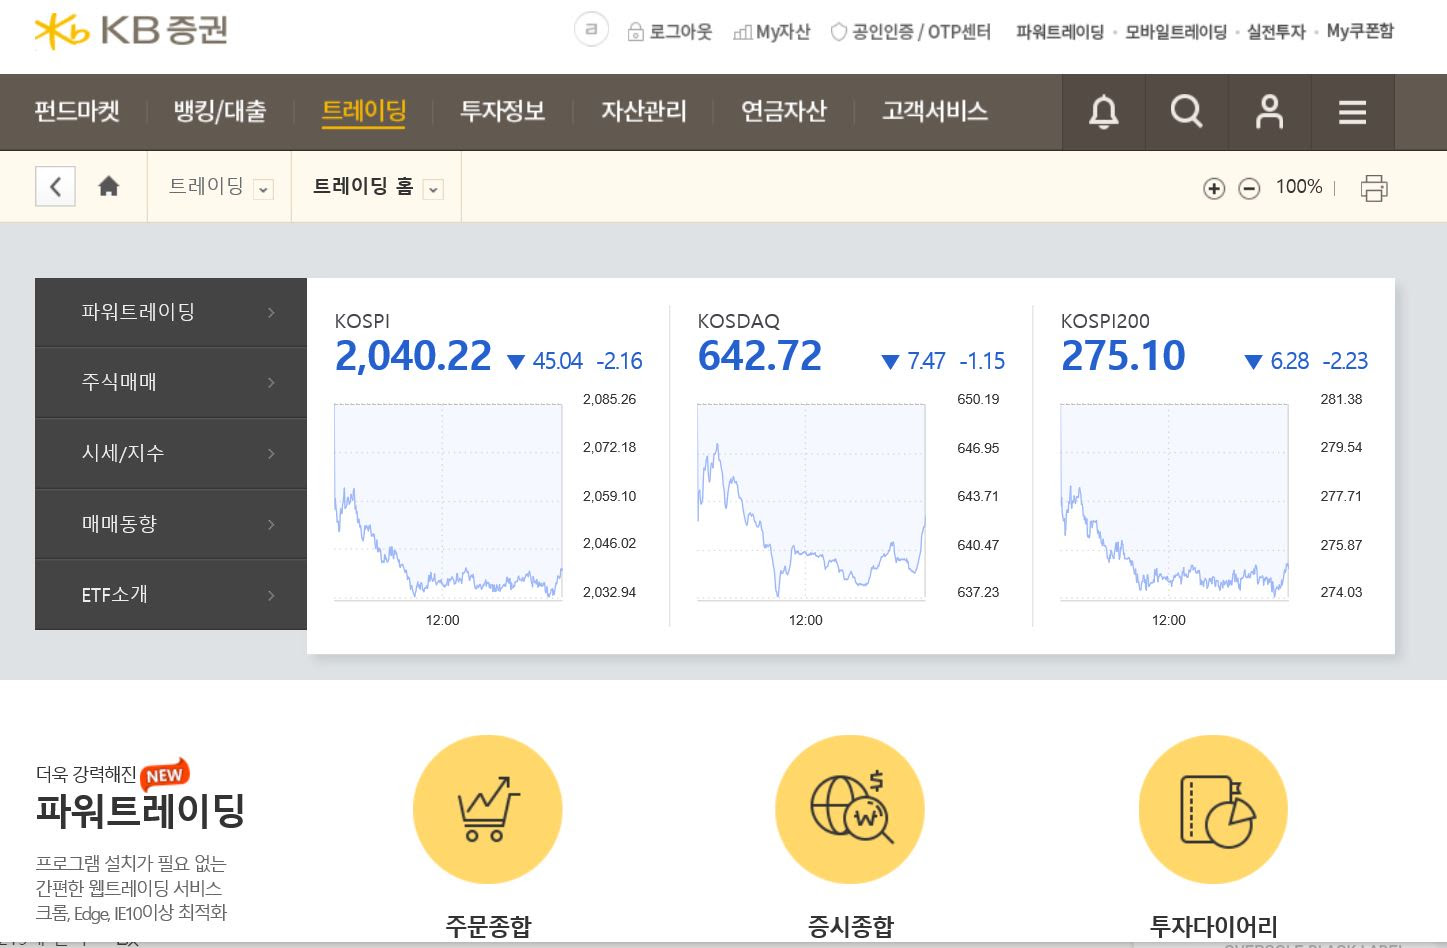Screen dimensions: 1447x948
Task: Open the notification bell icon
Action: (1104, 112)
